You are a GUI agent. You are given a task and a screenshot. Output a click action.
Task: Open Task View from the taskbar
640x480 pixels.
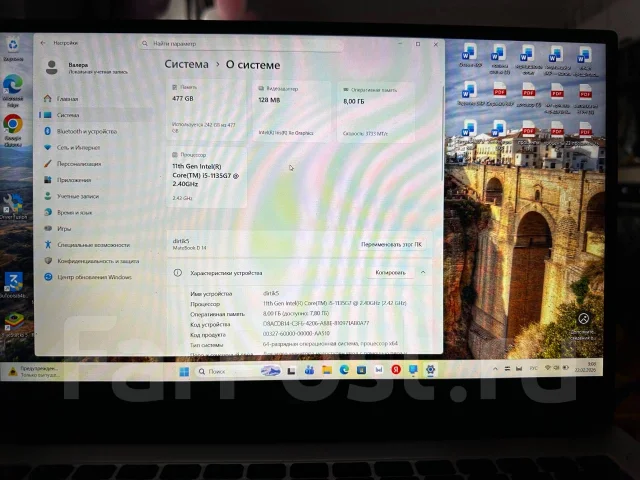291,371
